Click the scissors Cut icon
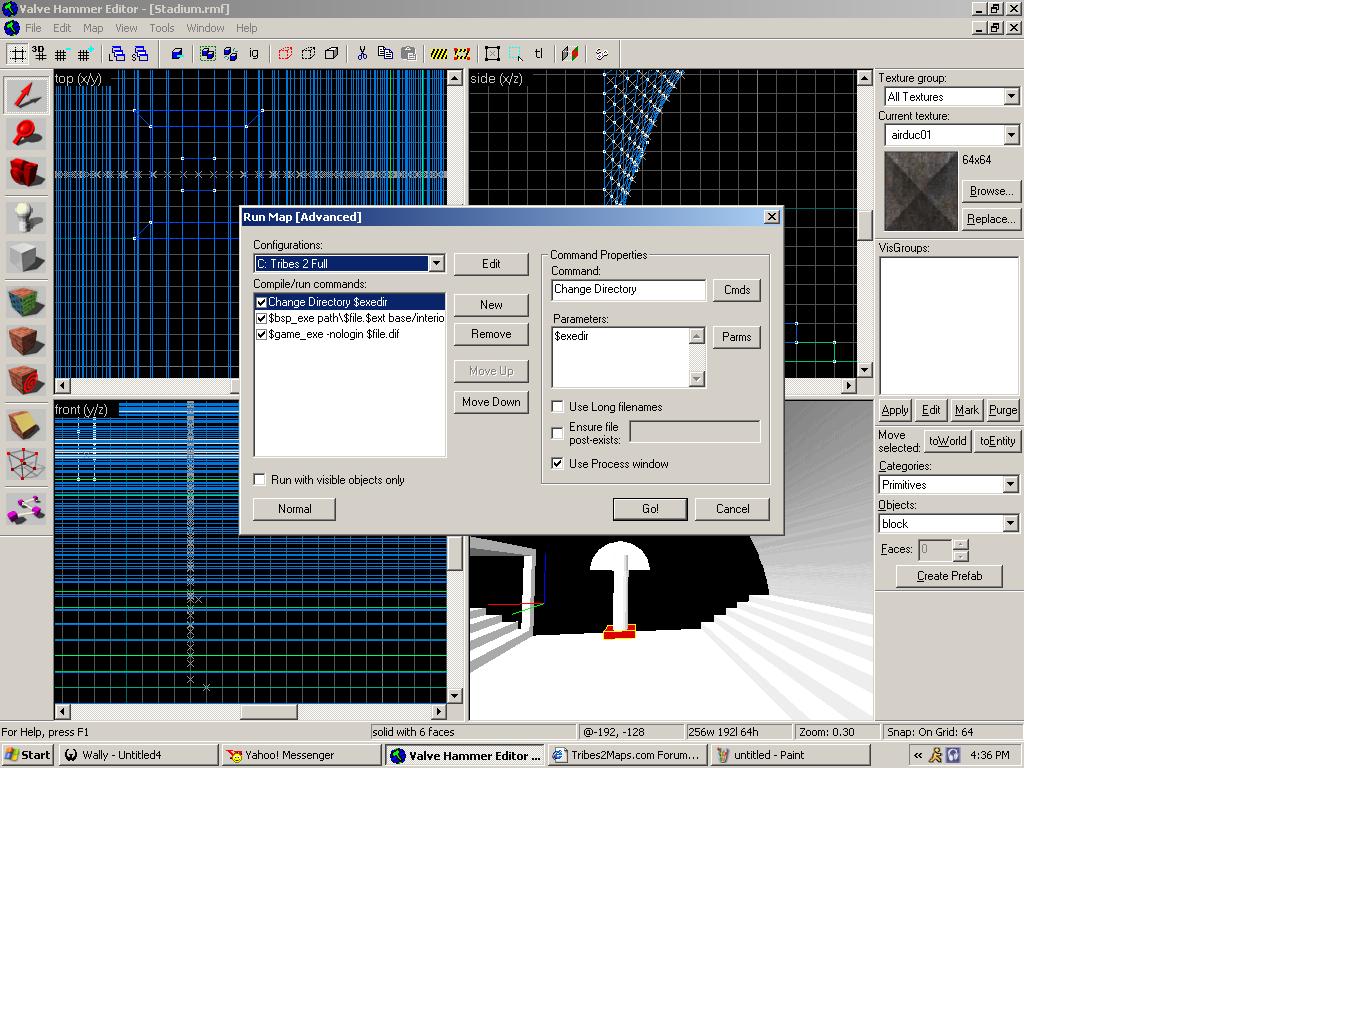The height and width of the screenshot is (1013, 1350). click(x=362, y=54)
